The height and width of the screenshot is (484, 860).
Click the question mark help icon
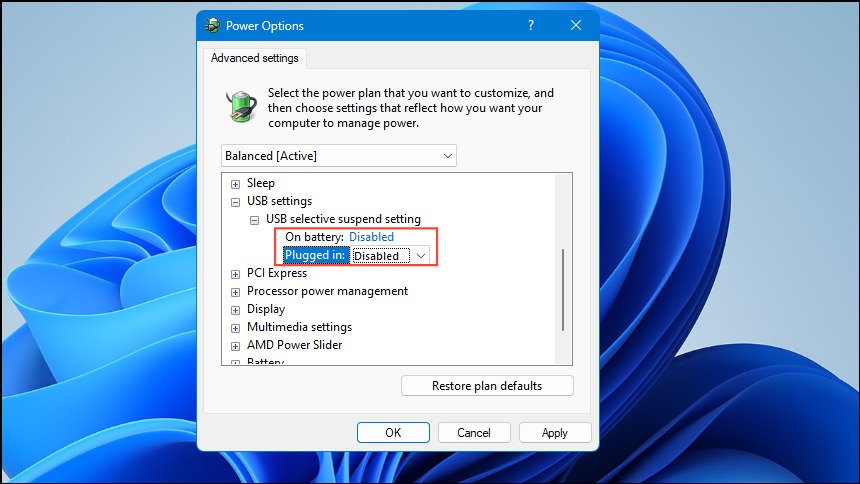click(531, 25)
